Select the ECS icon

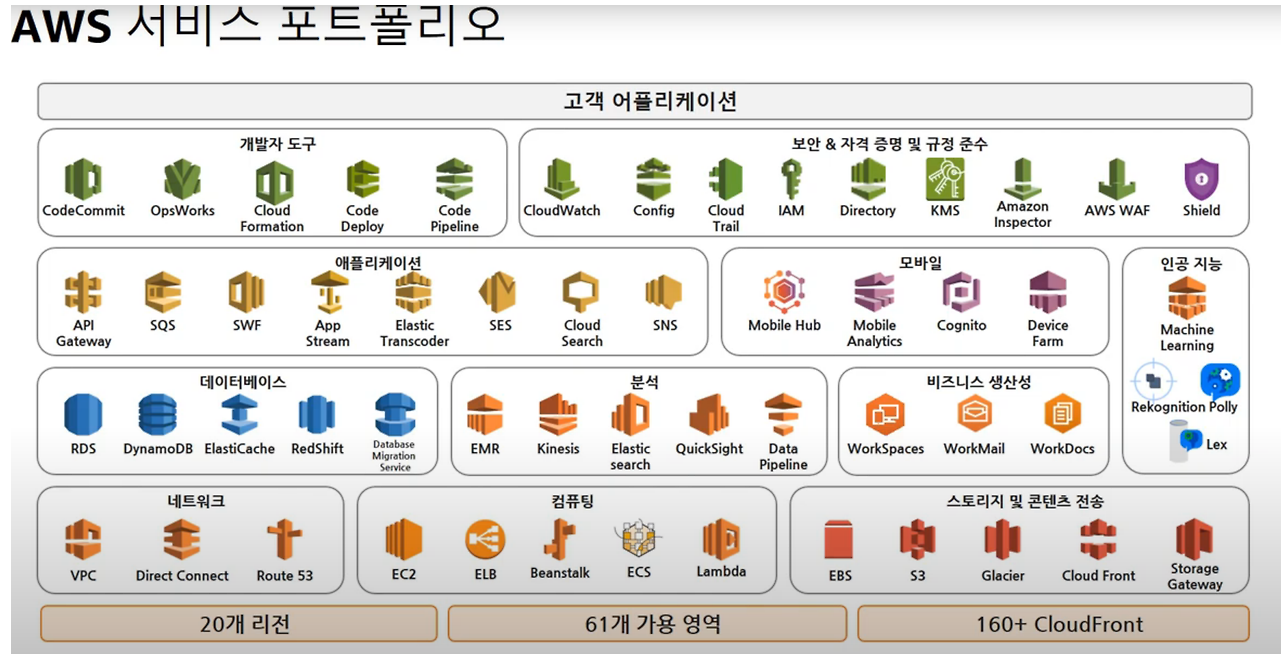pos(638,539)
